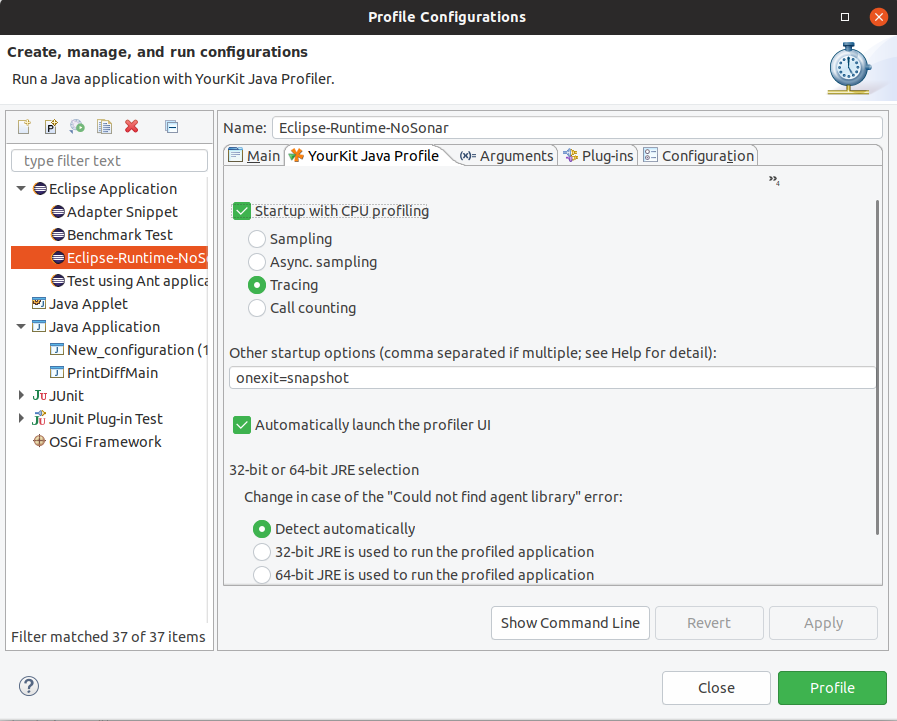Duplicate the selected launch configuration
Viewport: 897px width, 721px height.
point(104,126)
